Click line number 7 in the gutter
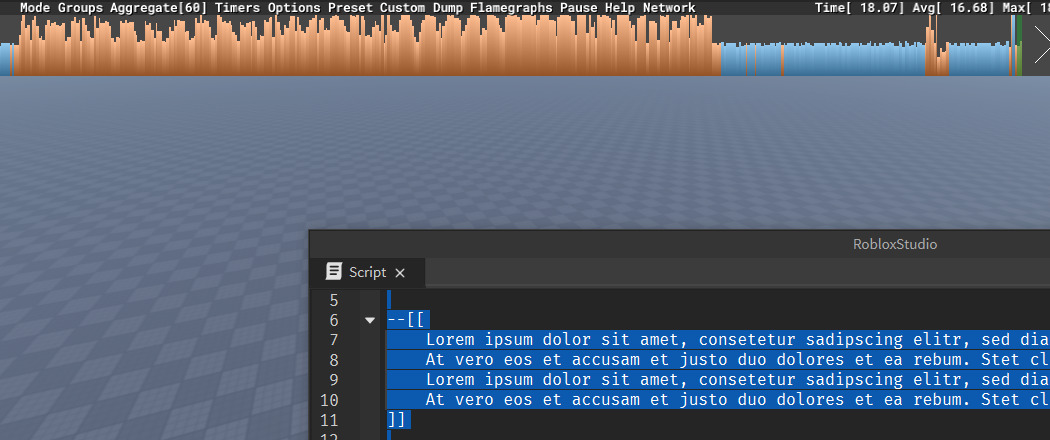1050x440 pixels. click(x=334, y=340)
